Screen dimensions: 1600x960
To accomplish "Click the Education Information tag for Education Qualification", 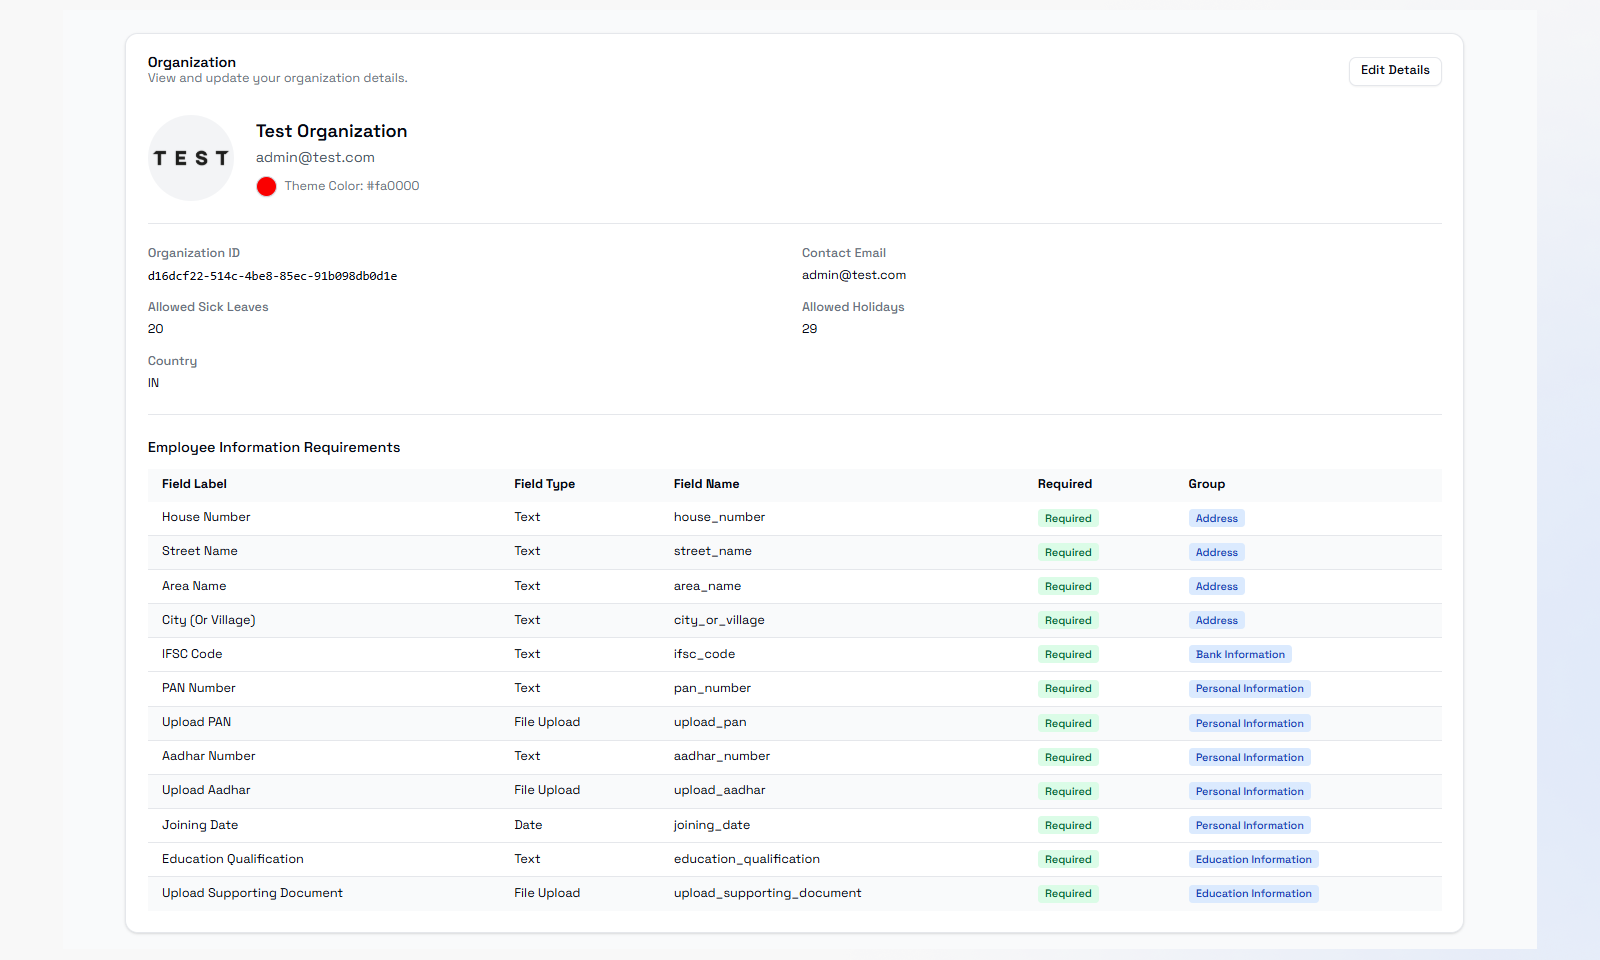I will pyautogui.click(x=1253, y=860).
